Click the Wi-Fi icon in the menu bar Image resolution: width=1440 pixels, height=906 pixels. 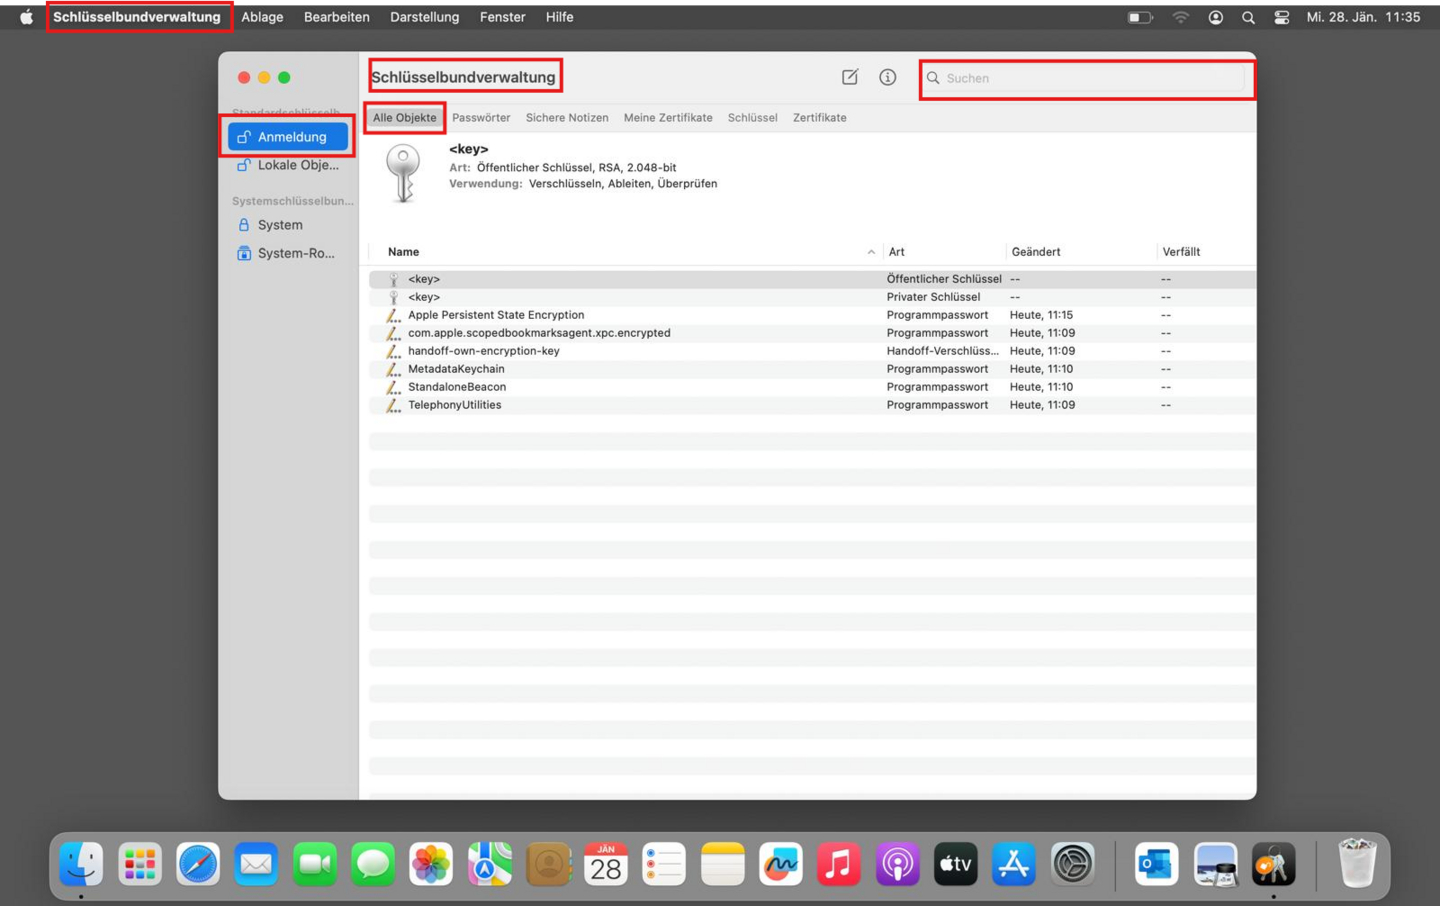coord(1179,17)
